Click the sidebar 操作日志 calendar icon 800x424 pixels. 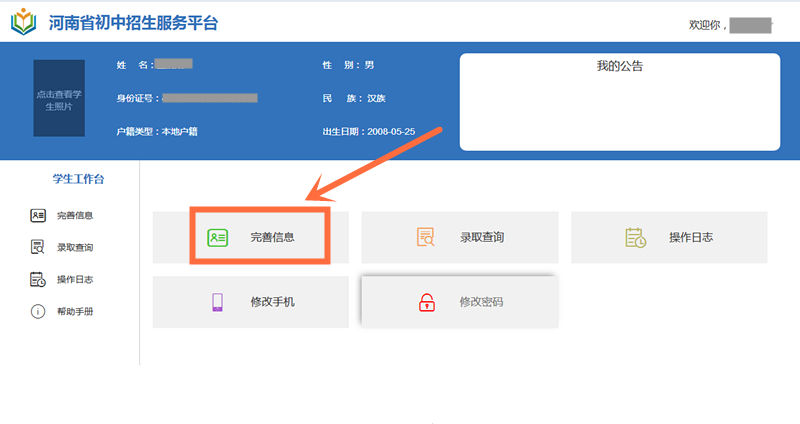pyautogui.click(x=38, y=279)
